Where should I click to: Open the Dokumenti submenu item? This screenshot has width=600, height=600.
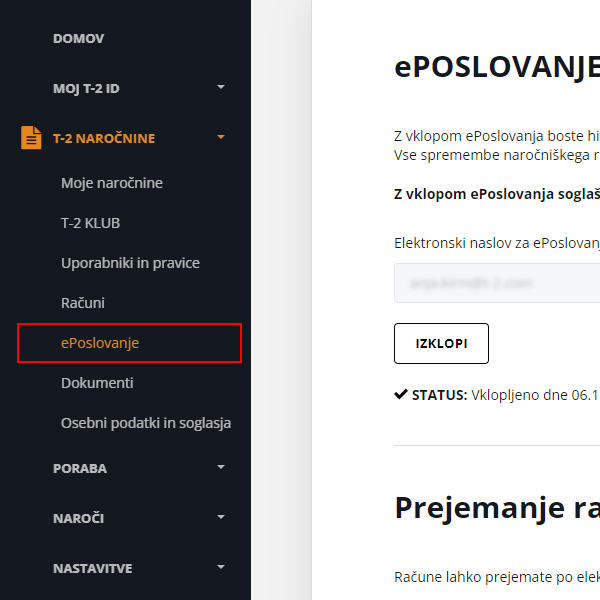97,383
